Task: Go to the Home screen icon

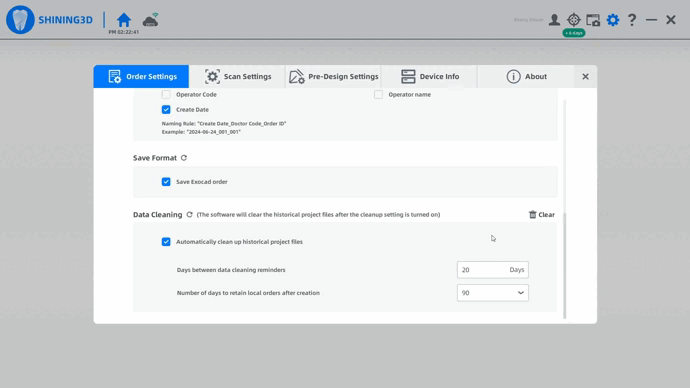Action: [124, 20]
